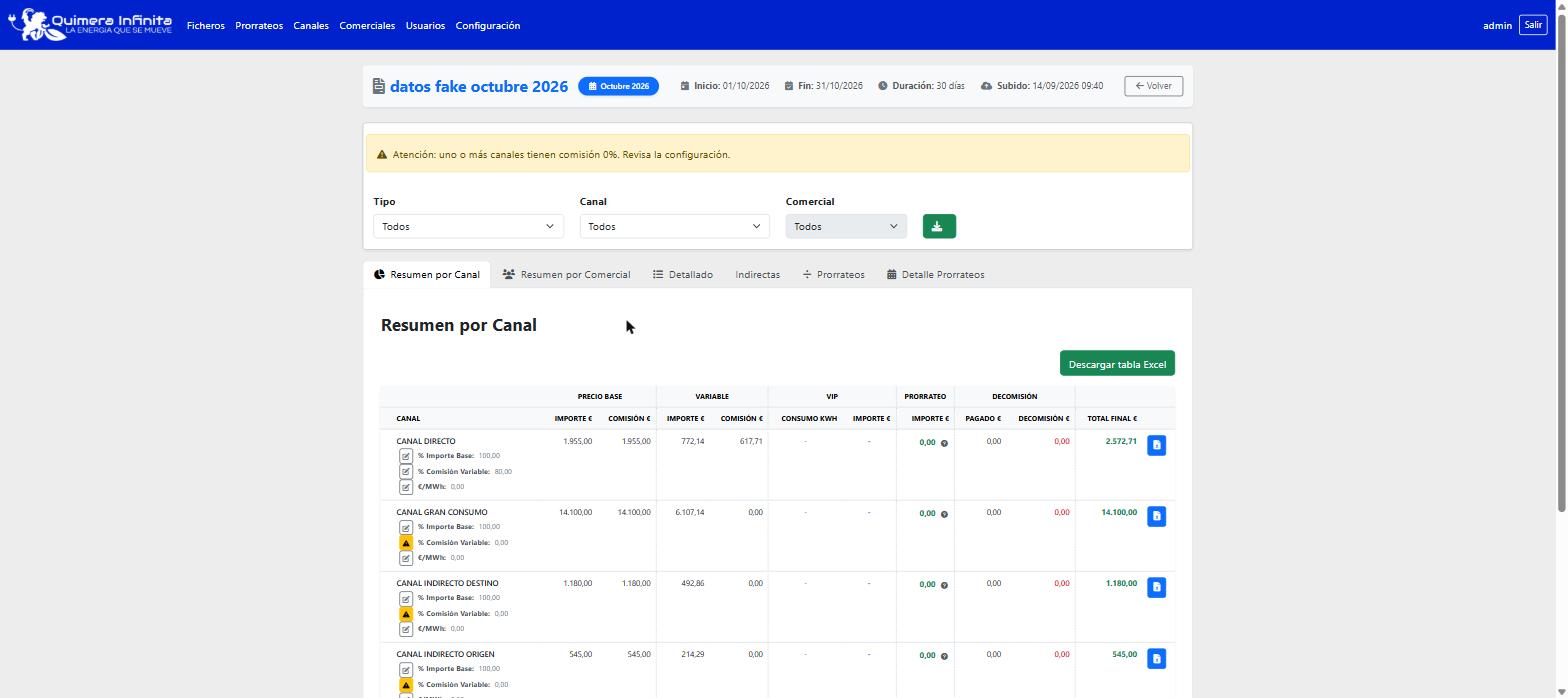The height and width of the screenshot is (698, 1568).
Task: Click the warning icon under Canal Indirecto Destino
Action: point(406,614)
